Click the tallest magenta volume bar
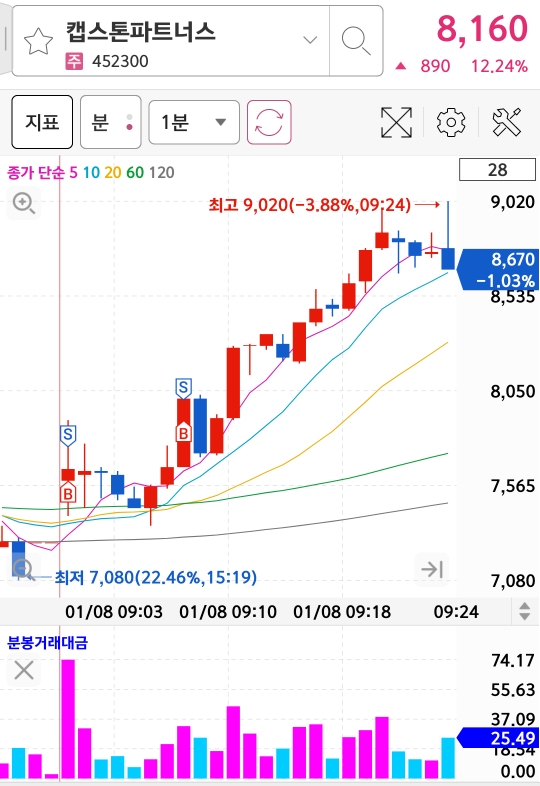This screenshot has height=786, width=540. click(68, 719)
